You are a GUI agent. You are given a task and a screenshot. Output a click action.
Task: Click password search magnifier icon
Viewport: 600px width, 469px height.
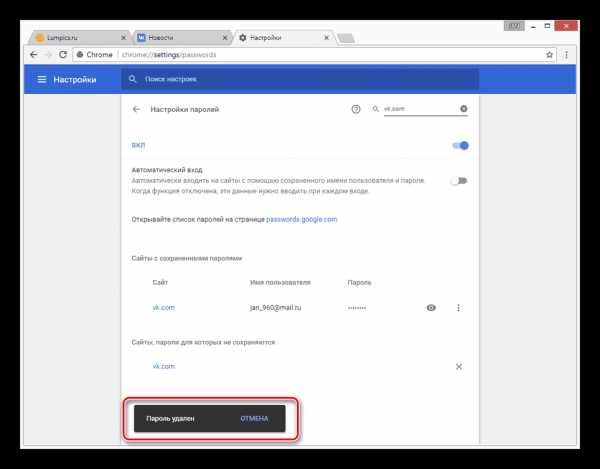pyautogui.click(x=375, y=109)
